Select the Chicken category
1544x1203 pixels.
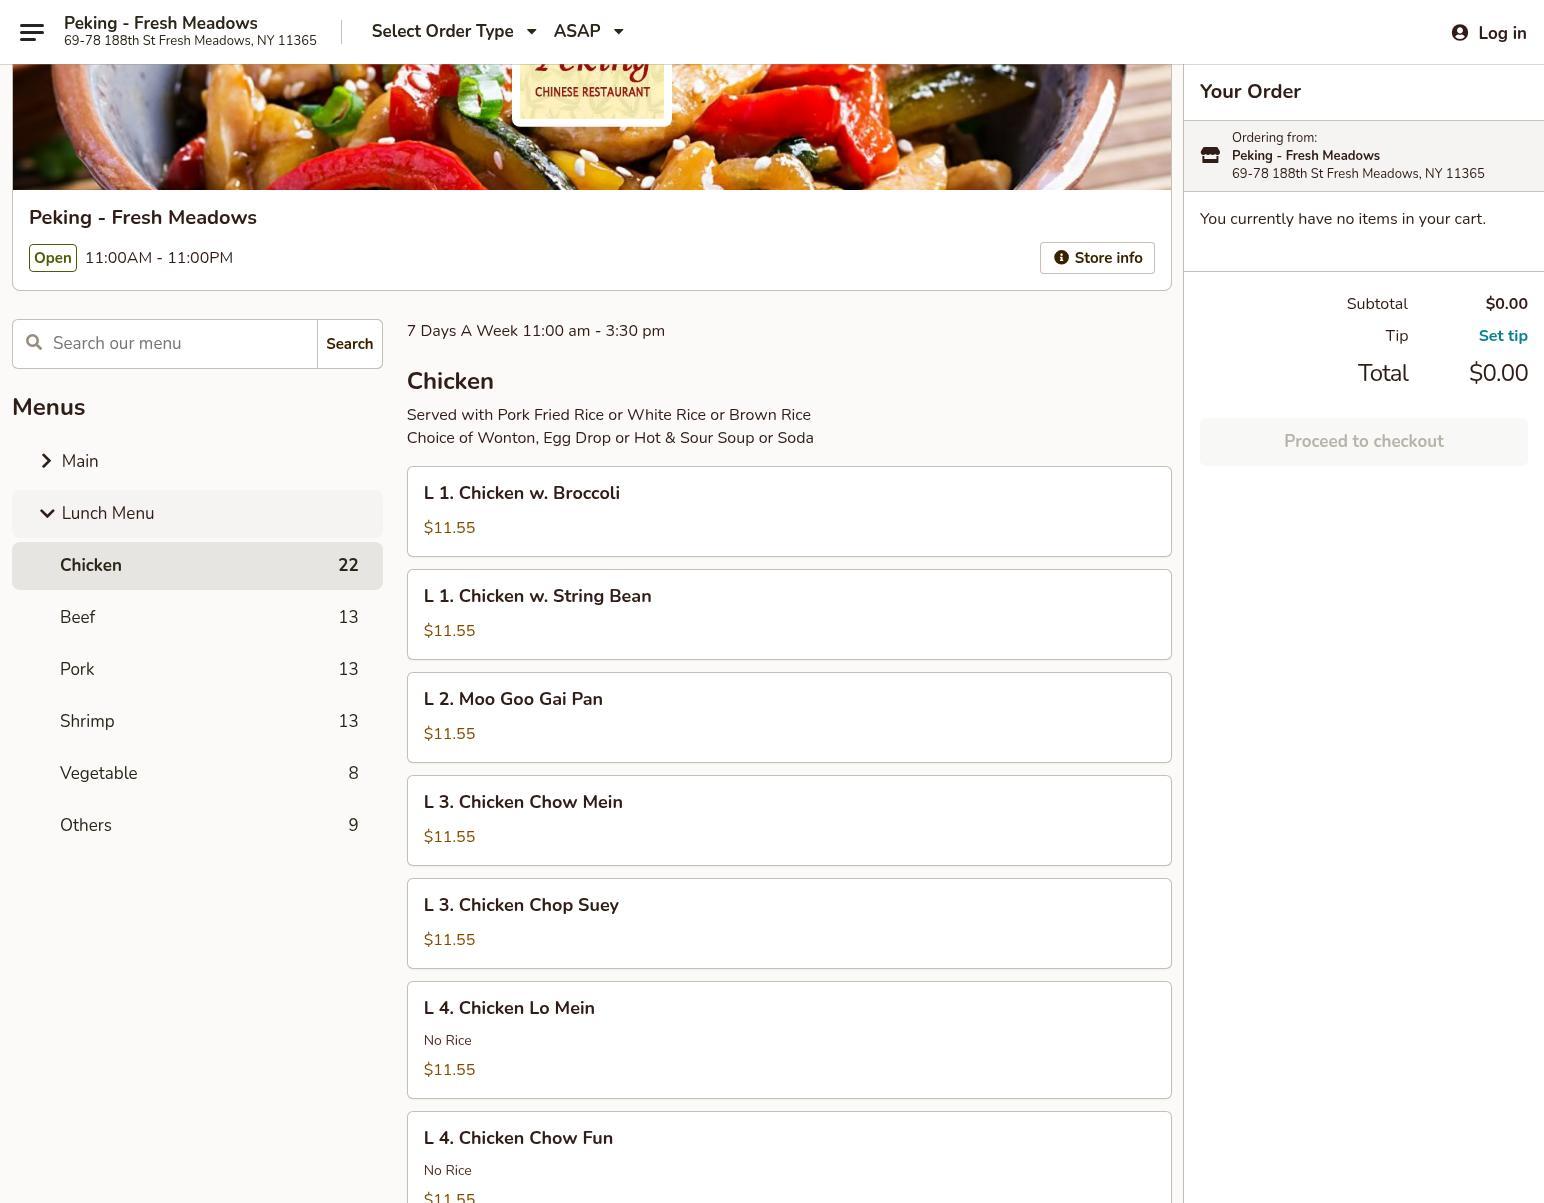pyautogui.click(x=197, y=565)
